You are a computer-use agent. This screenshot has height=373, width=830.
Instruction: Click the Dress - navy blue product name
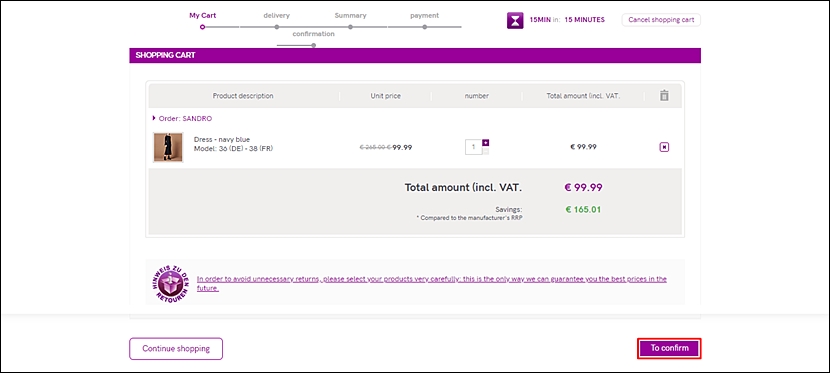coord(222,139)
